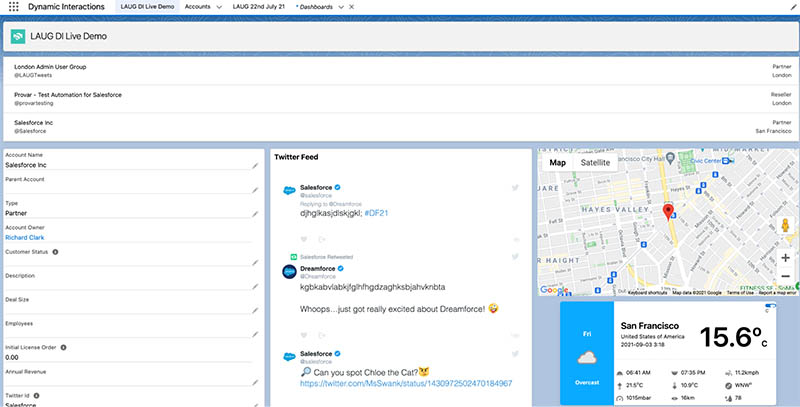800x407 pixels.
Task: Open the Accounts tab
Action: click(197, 7)
